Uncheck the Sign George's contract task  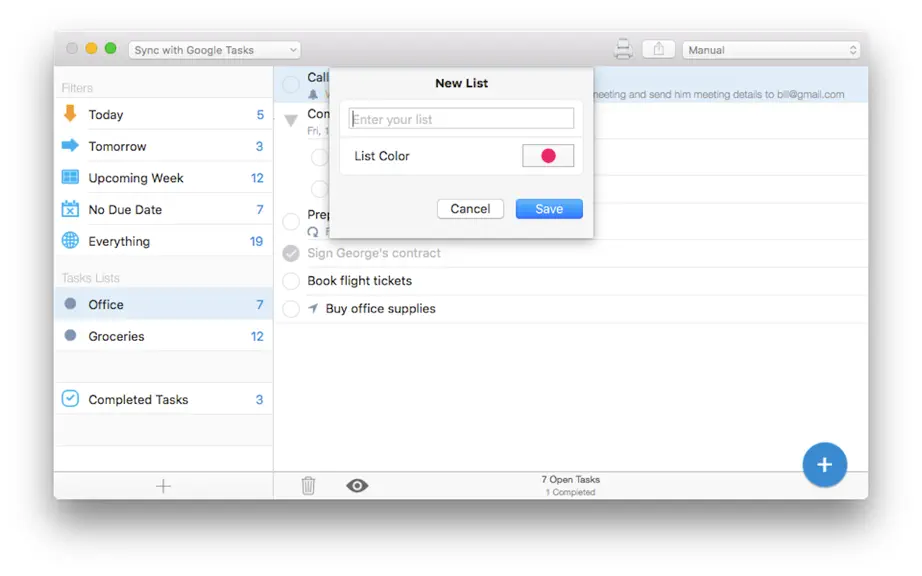(290, 253)
